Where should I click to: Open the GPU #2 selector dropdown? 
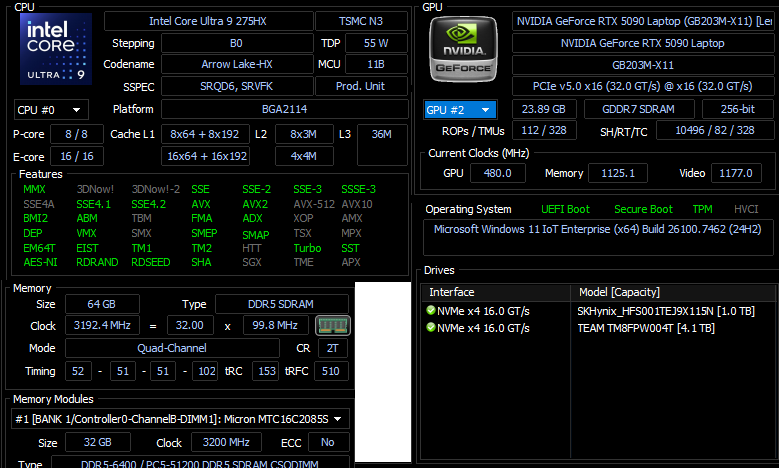pos(460,110)
